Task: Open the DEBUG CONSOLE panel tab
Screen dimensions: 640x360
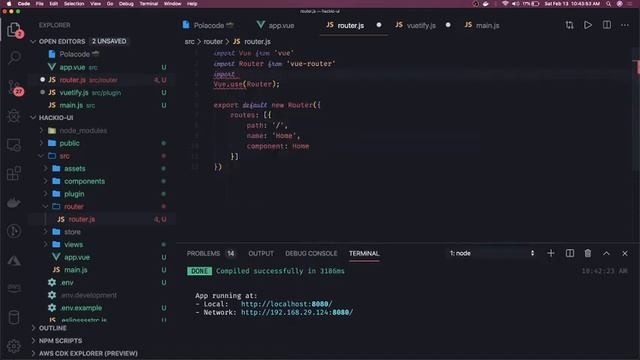Action: (x=311, y=253)
